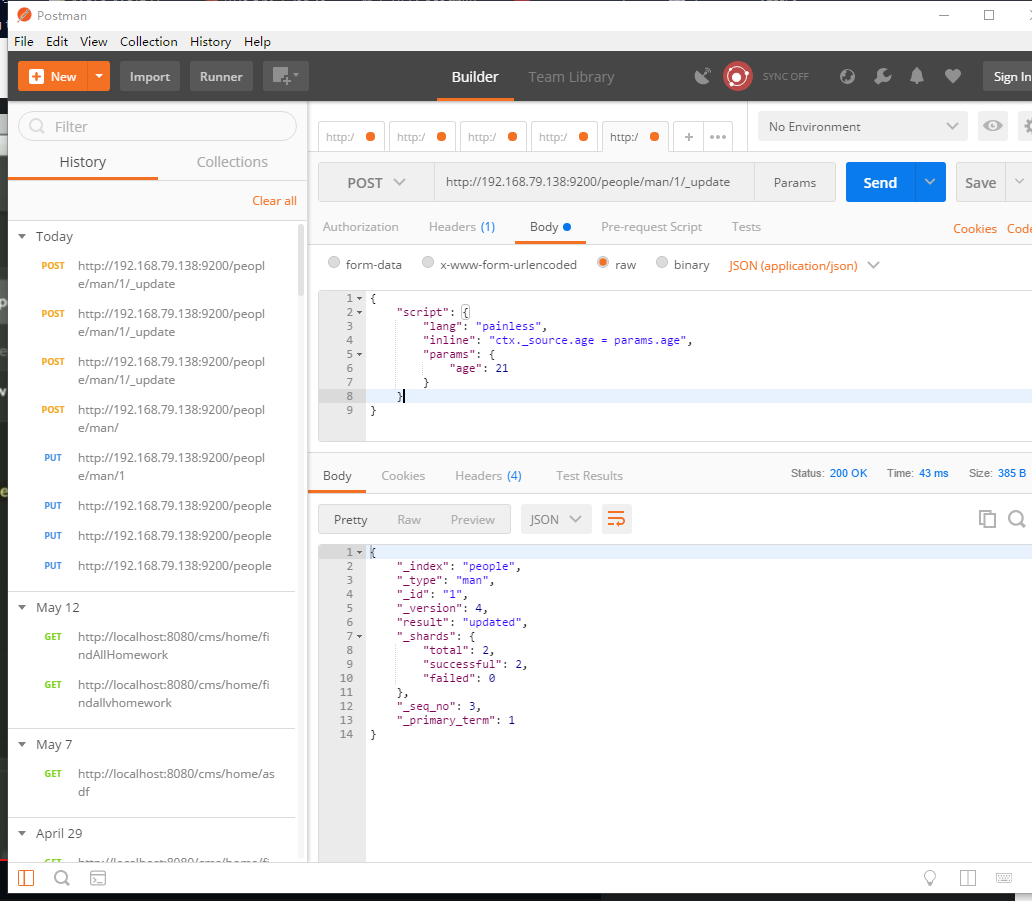The image size is (1032, 901).
Task: Open the notifications bell icon
Action: point(917,77)
